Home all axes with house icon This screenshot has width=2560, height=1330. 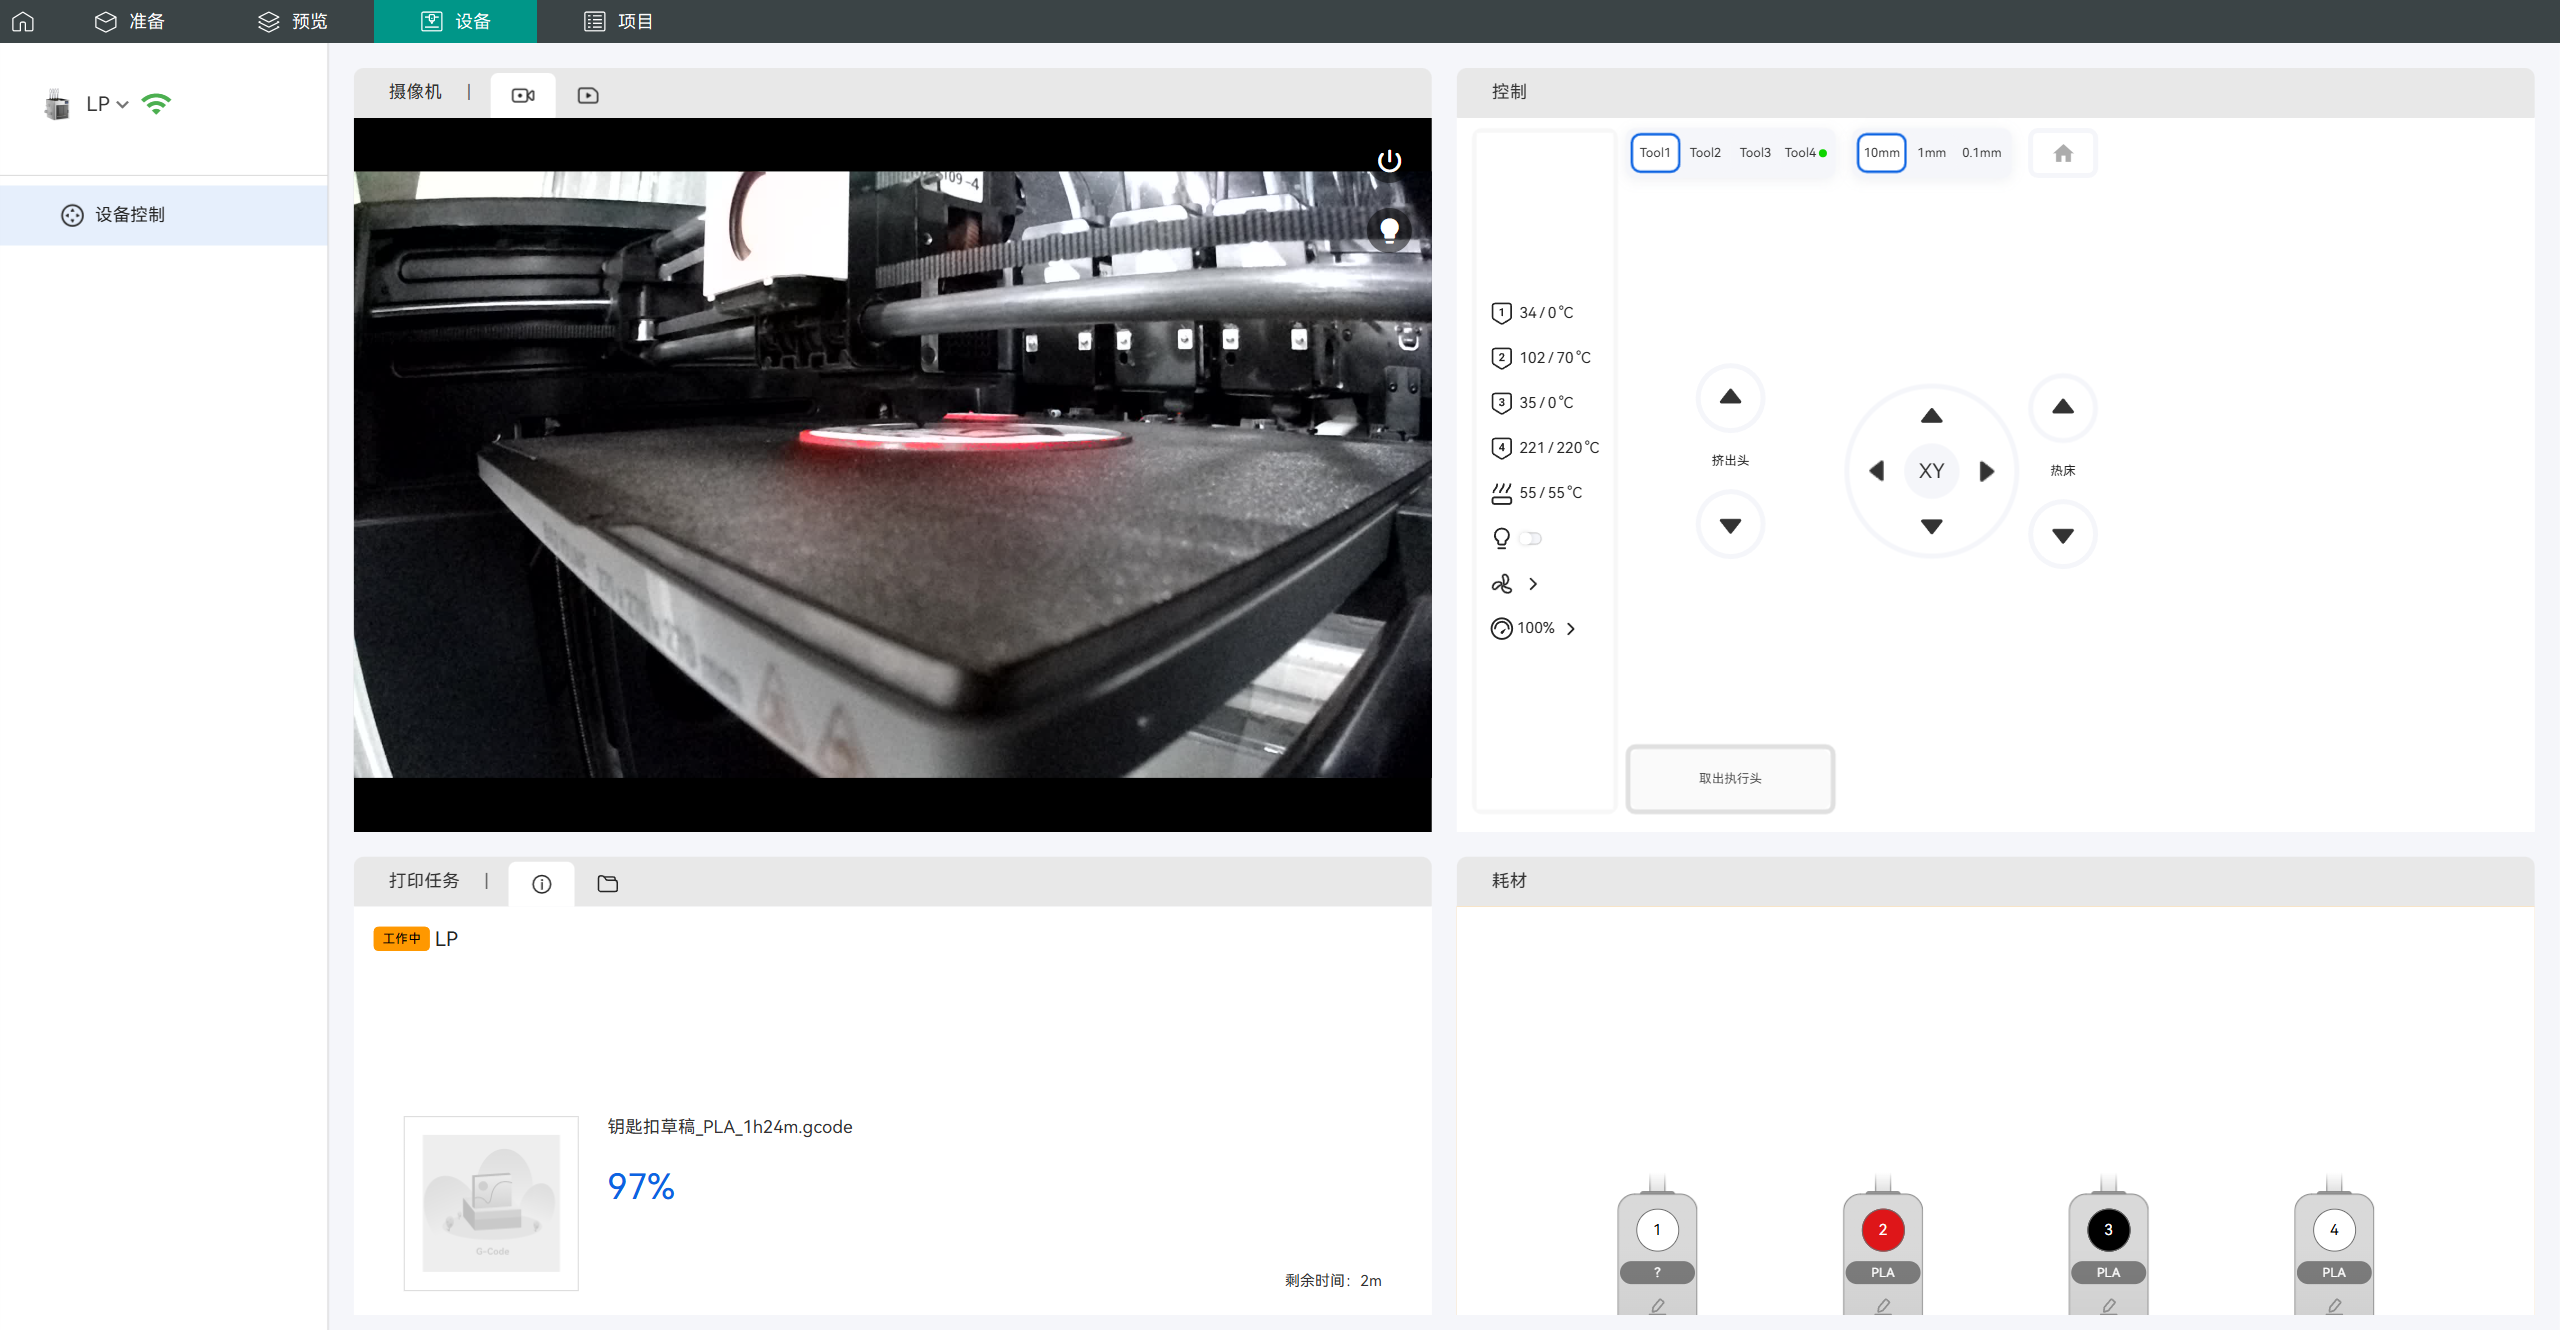tap(2062, 153)
